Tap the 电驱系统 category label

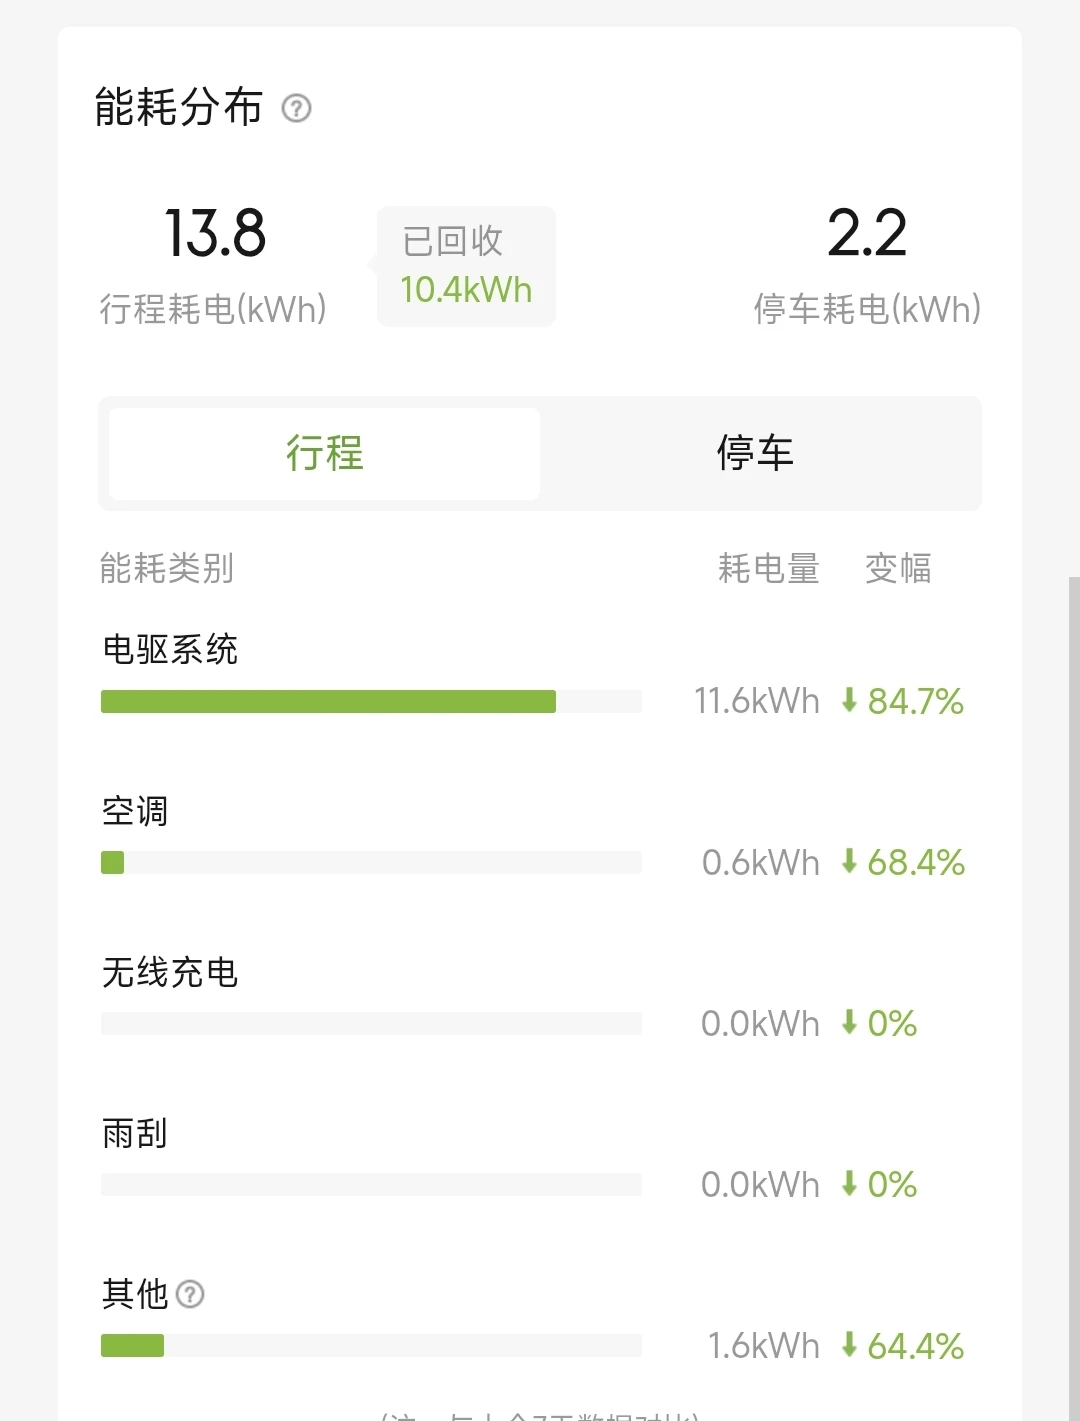pos(170,649)
